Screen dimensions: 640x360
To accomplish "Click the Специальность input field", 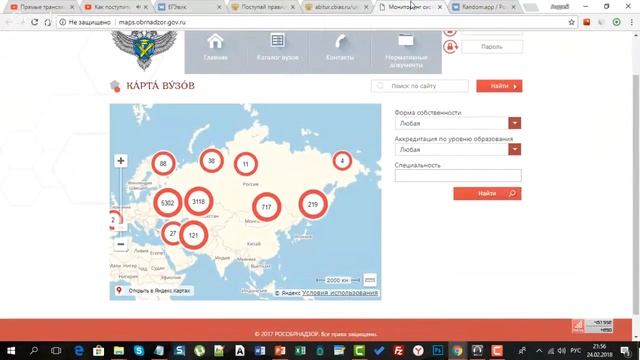I will 458,176.
